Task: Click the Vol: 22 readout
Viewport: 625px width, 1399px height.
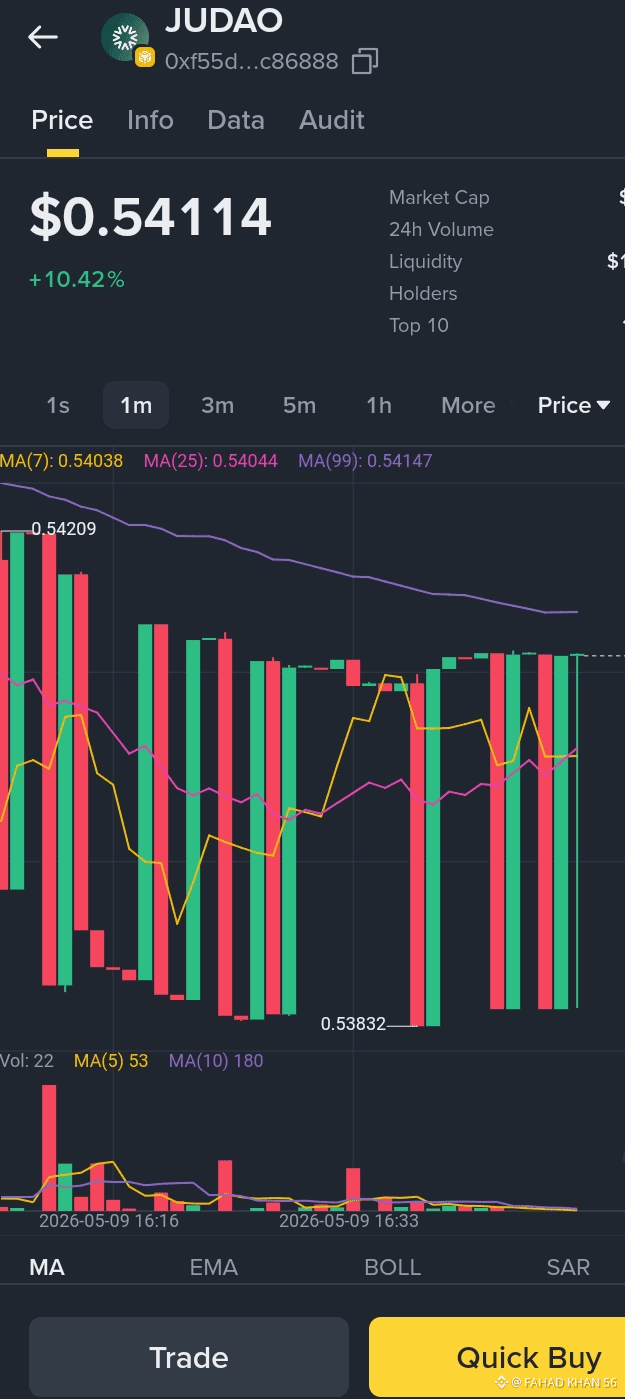Action: (x=27, y=1061)
